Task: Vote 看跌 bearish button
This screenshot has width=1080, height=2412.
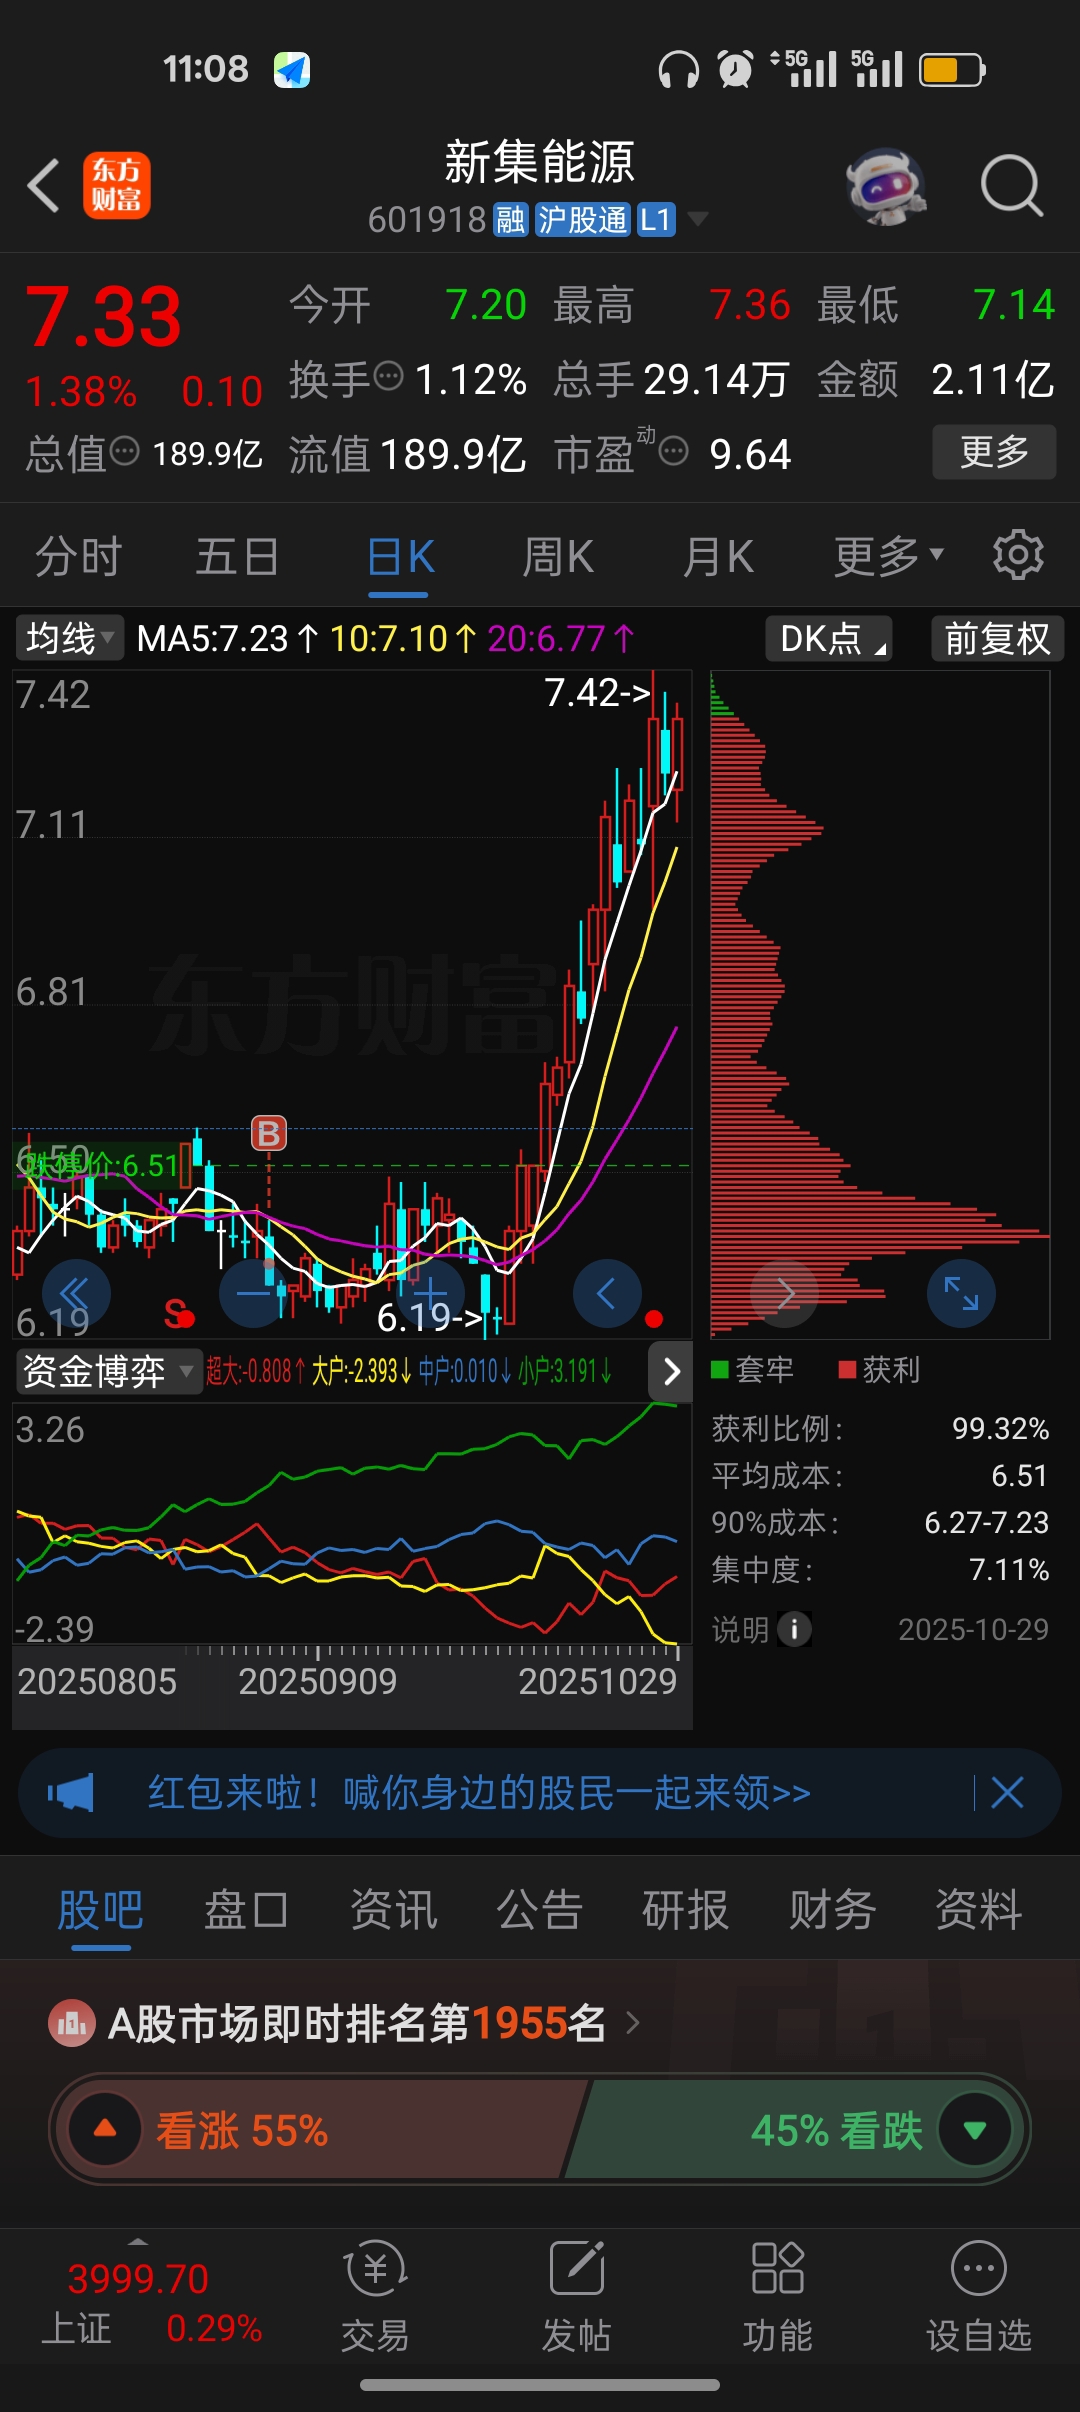Action: click(795, 2130)
